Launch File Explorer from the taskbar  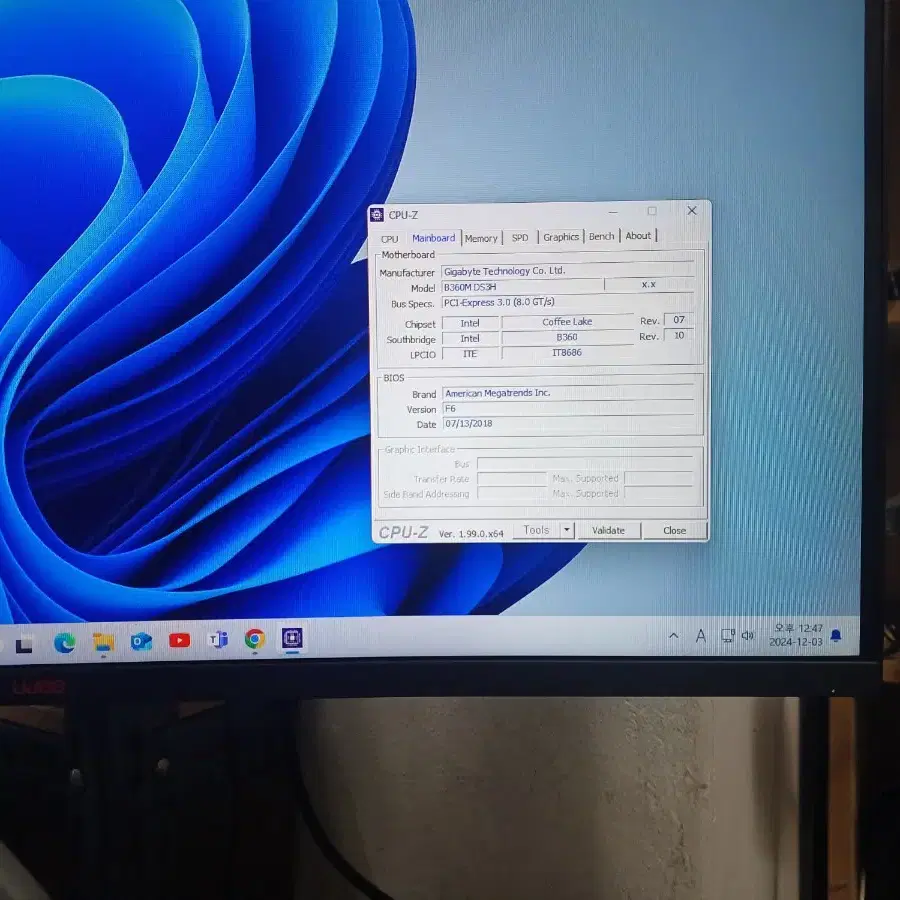pos(103,642)
